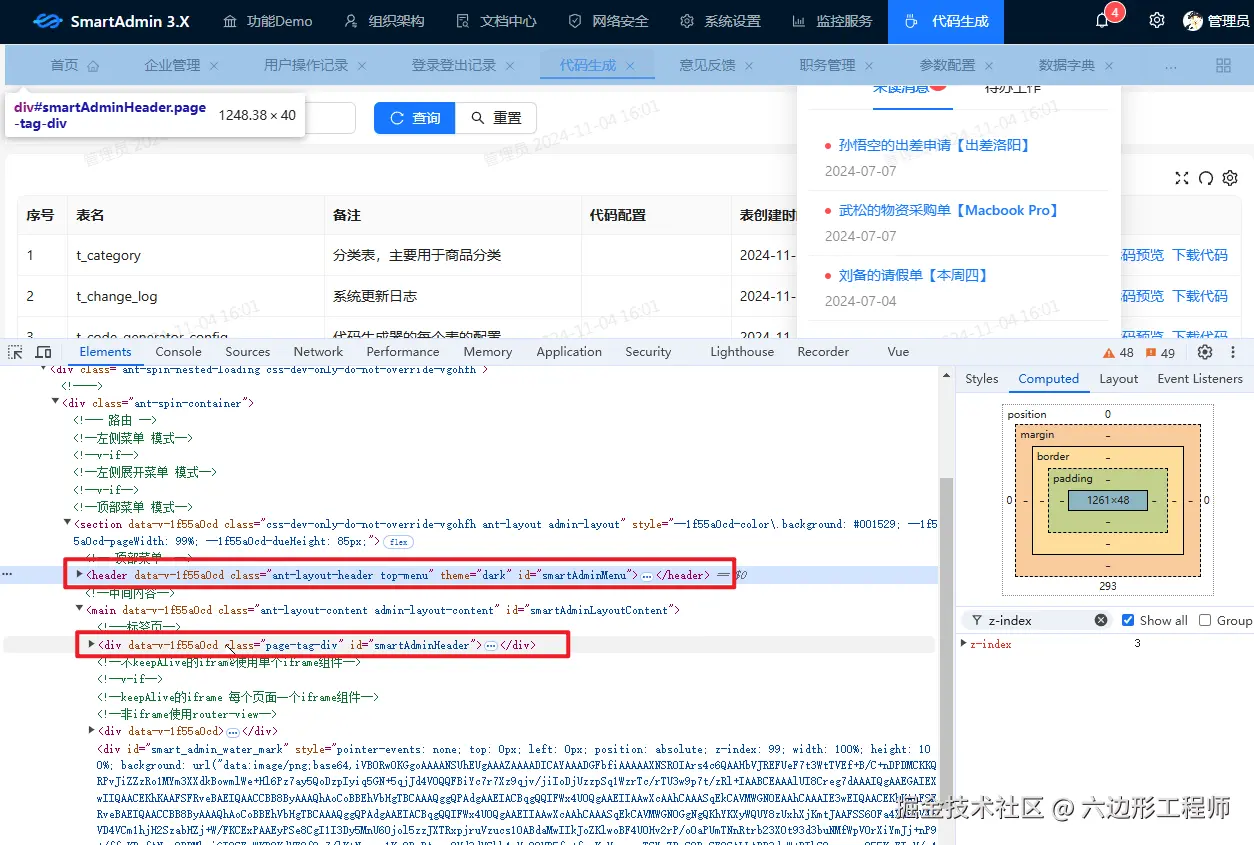Focus the z-index filter input
Screen dimensions: 1254x845
1037,620
